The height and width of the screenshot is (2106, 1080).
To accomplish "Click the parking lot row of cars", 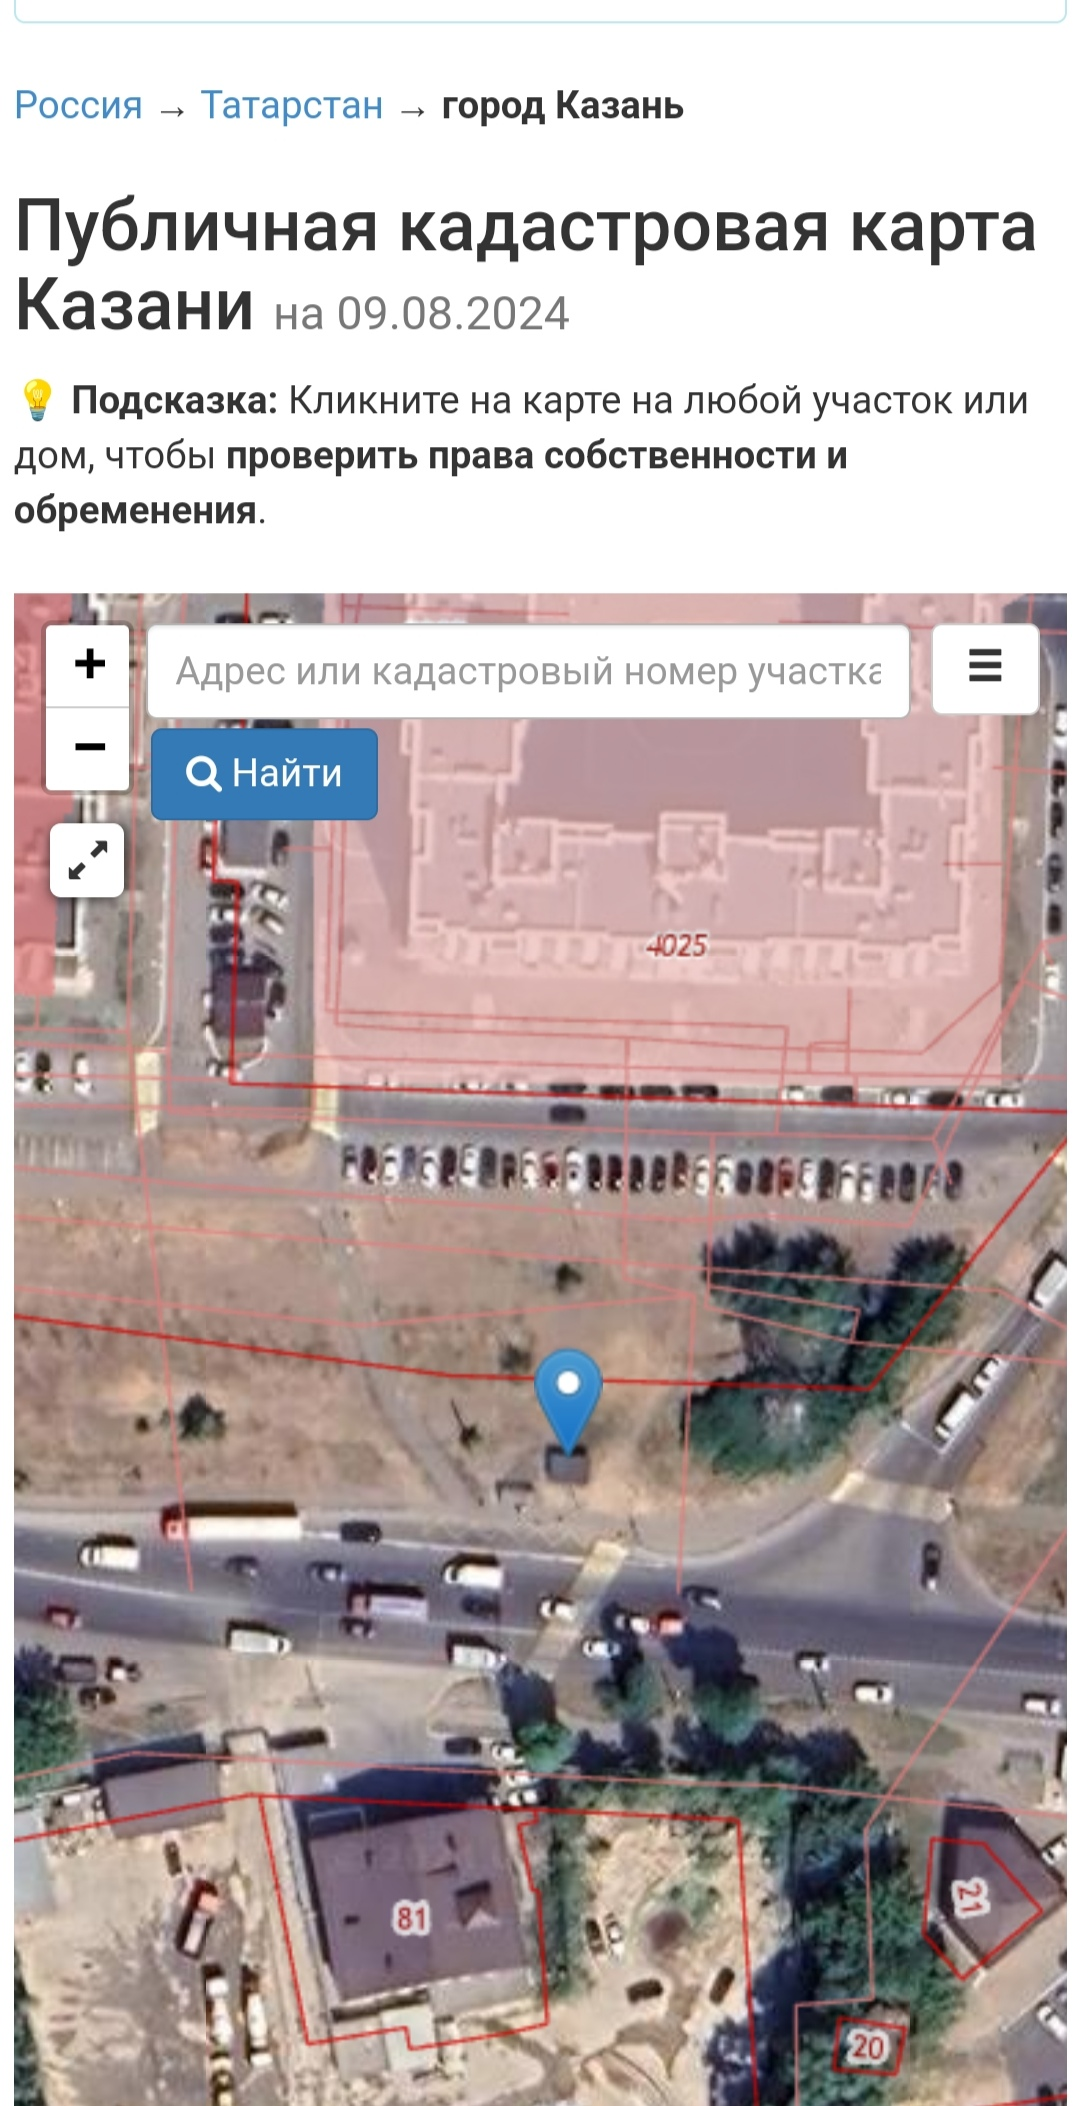I will 652,1172.
